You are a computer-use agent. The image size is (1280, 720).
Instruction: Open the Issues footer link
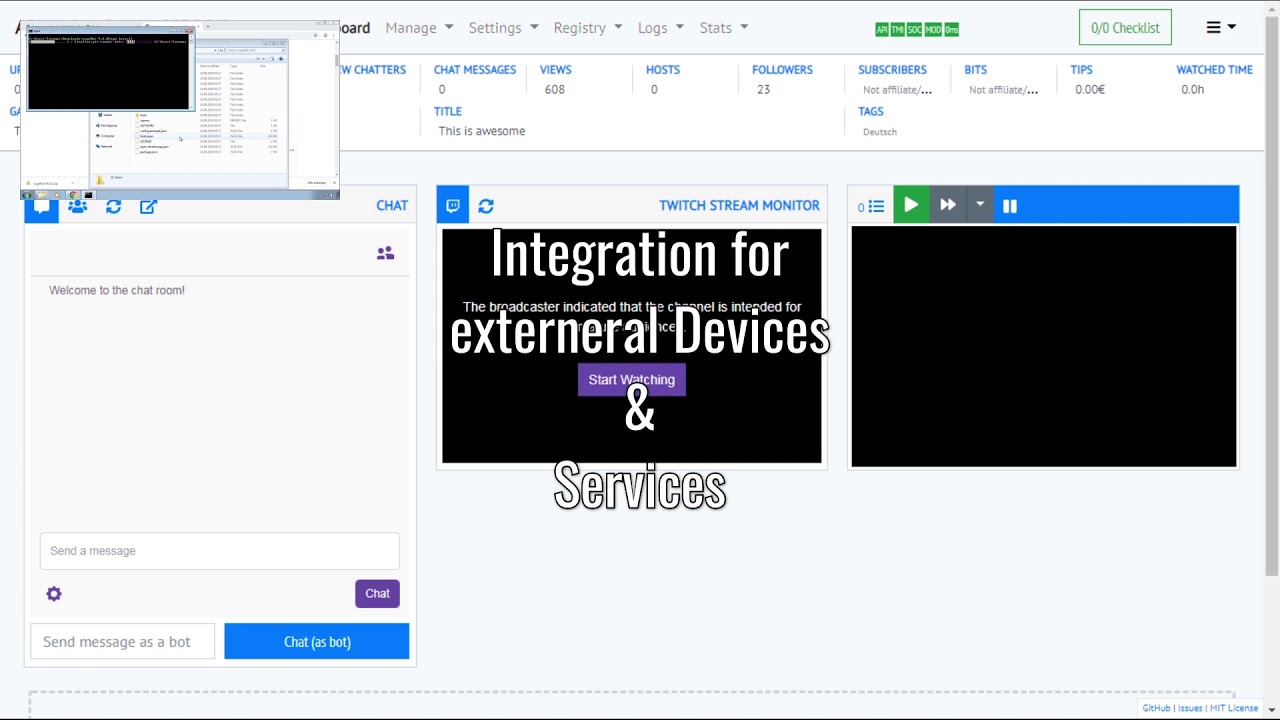[1190, 708]
